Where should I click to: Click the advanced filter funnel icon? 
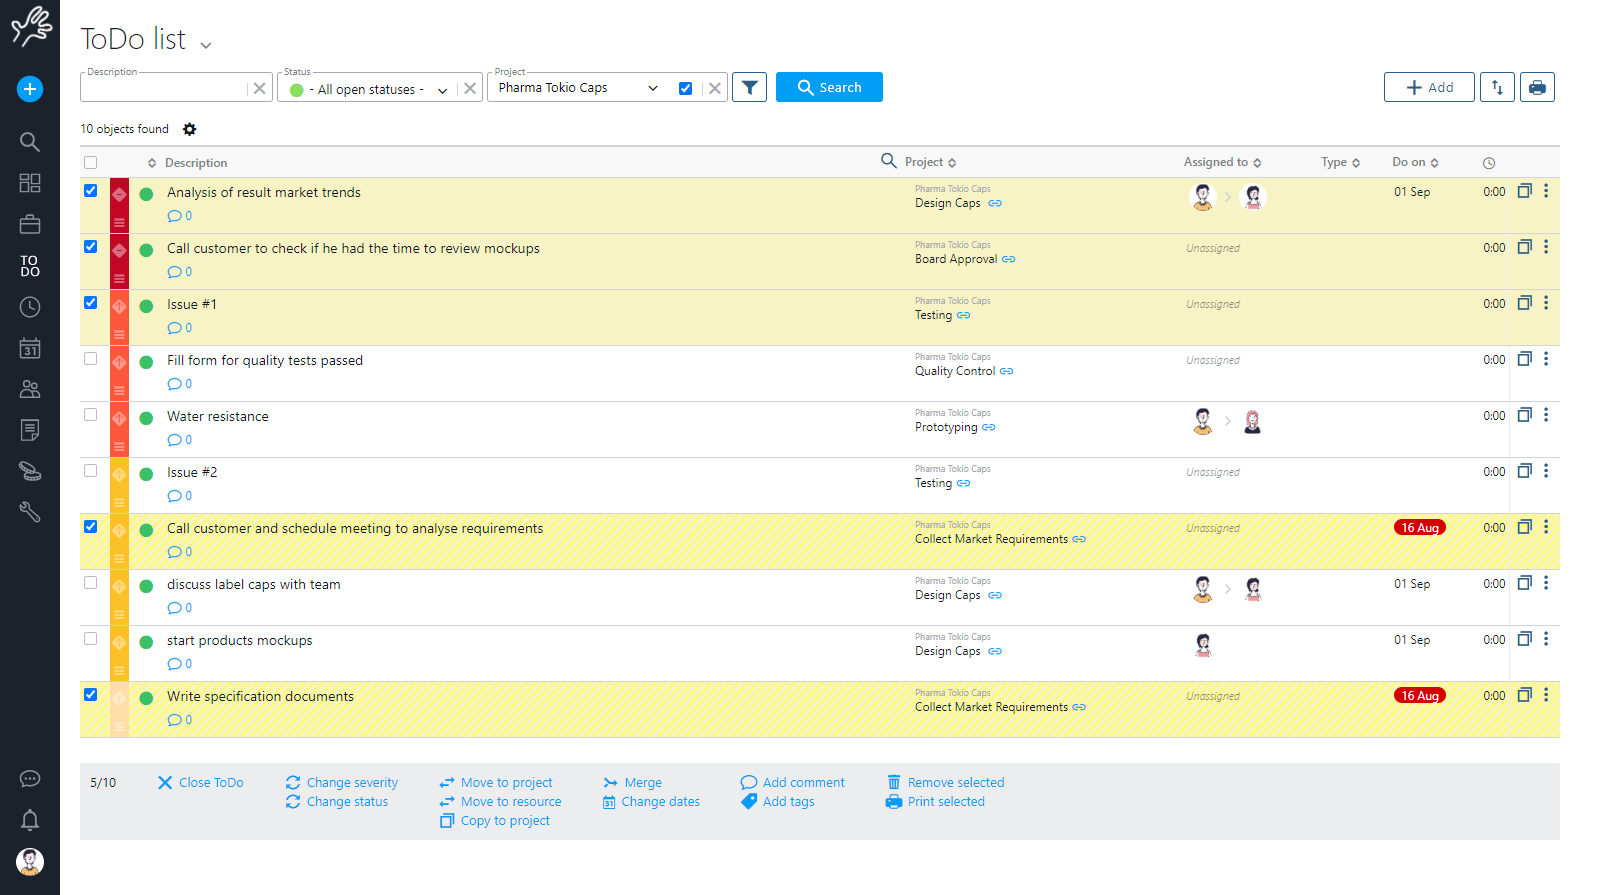pos(749,88)
